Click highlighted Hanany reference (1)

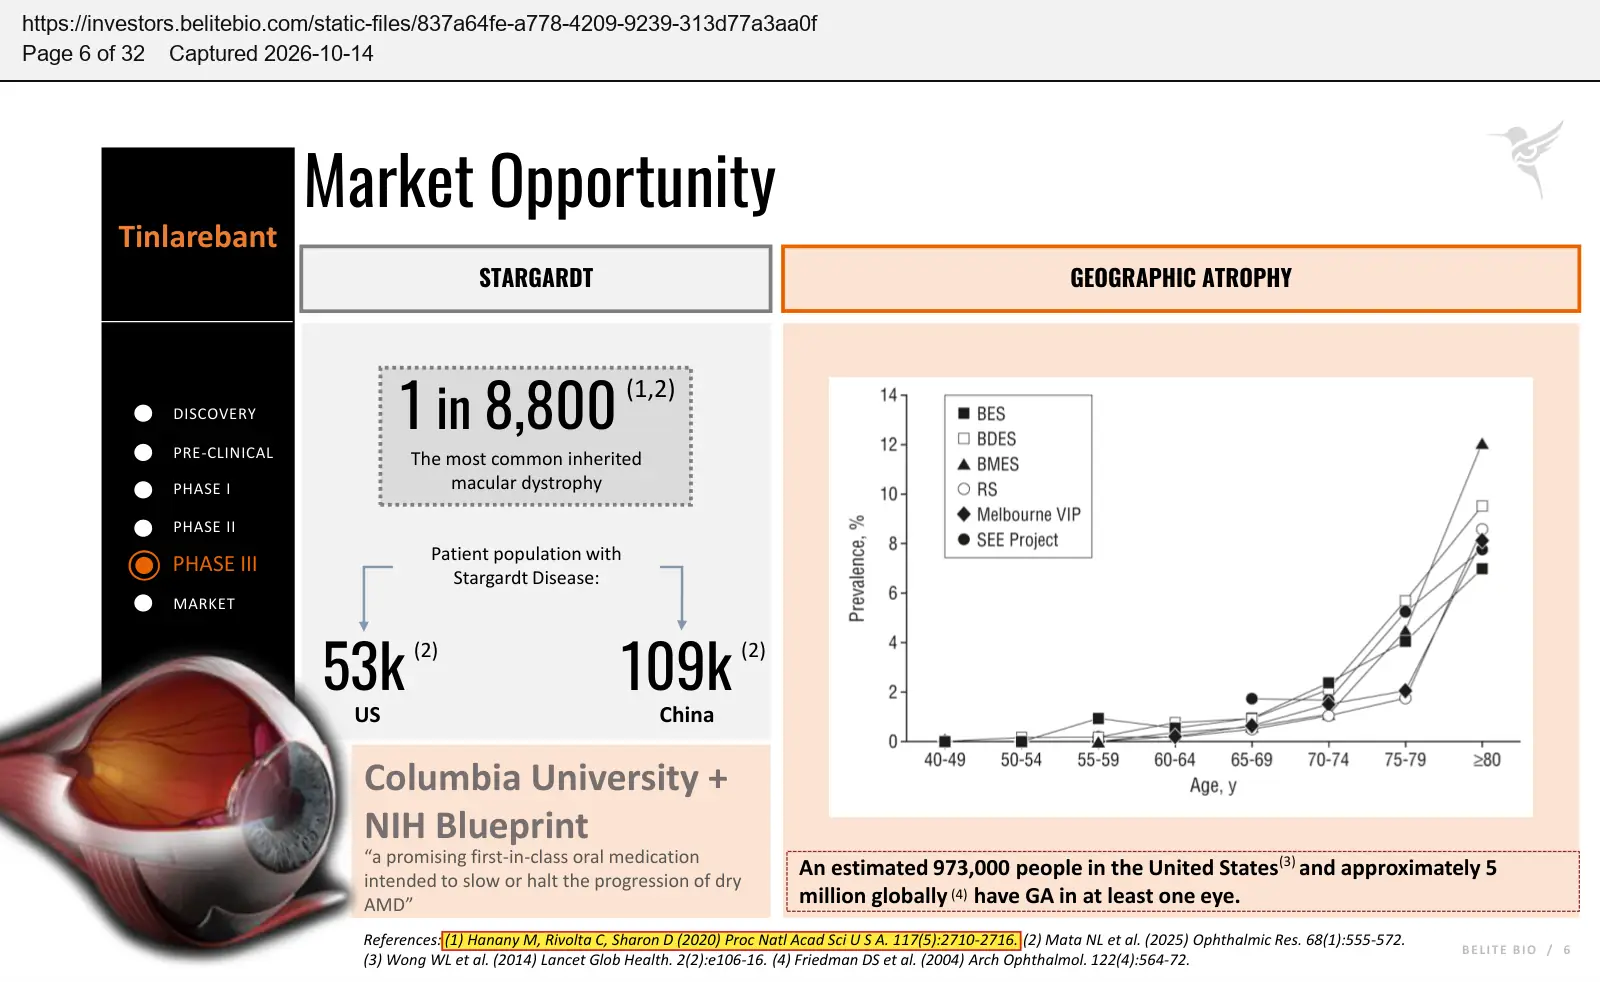731,940
